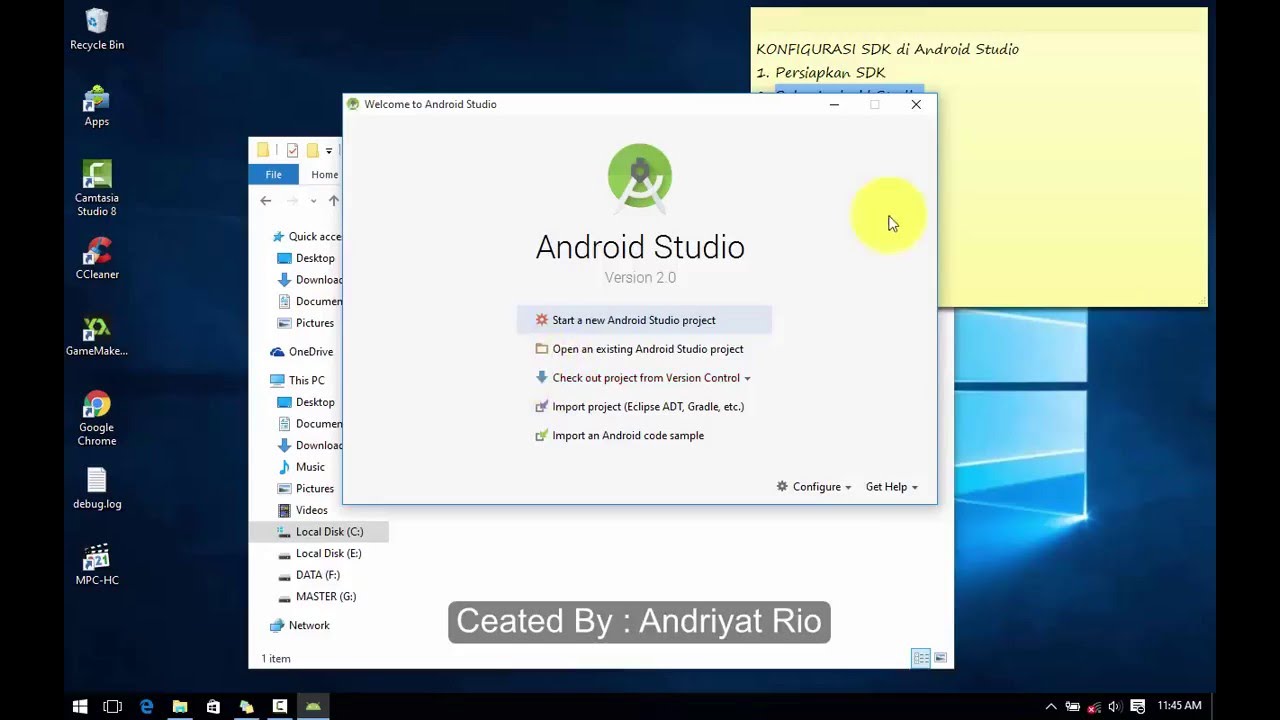Switch to Android Studio on taskbar
Viewport: 1280px width, 720px height.
(x=313, y=706)
